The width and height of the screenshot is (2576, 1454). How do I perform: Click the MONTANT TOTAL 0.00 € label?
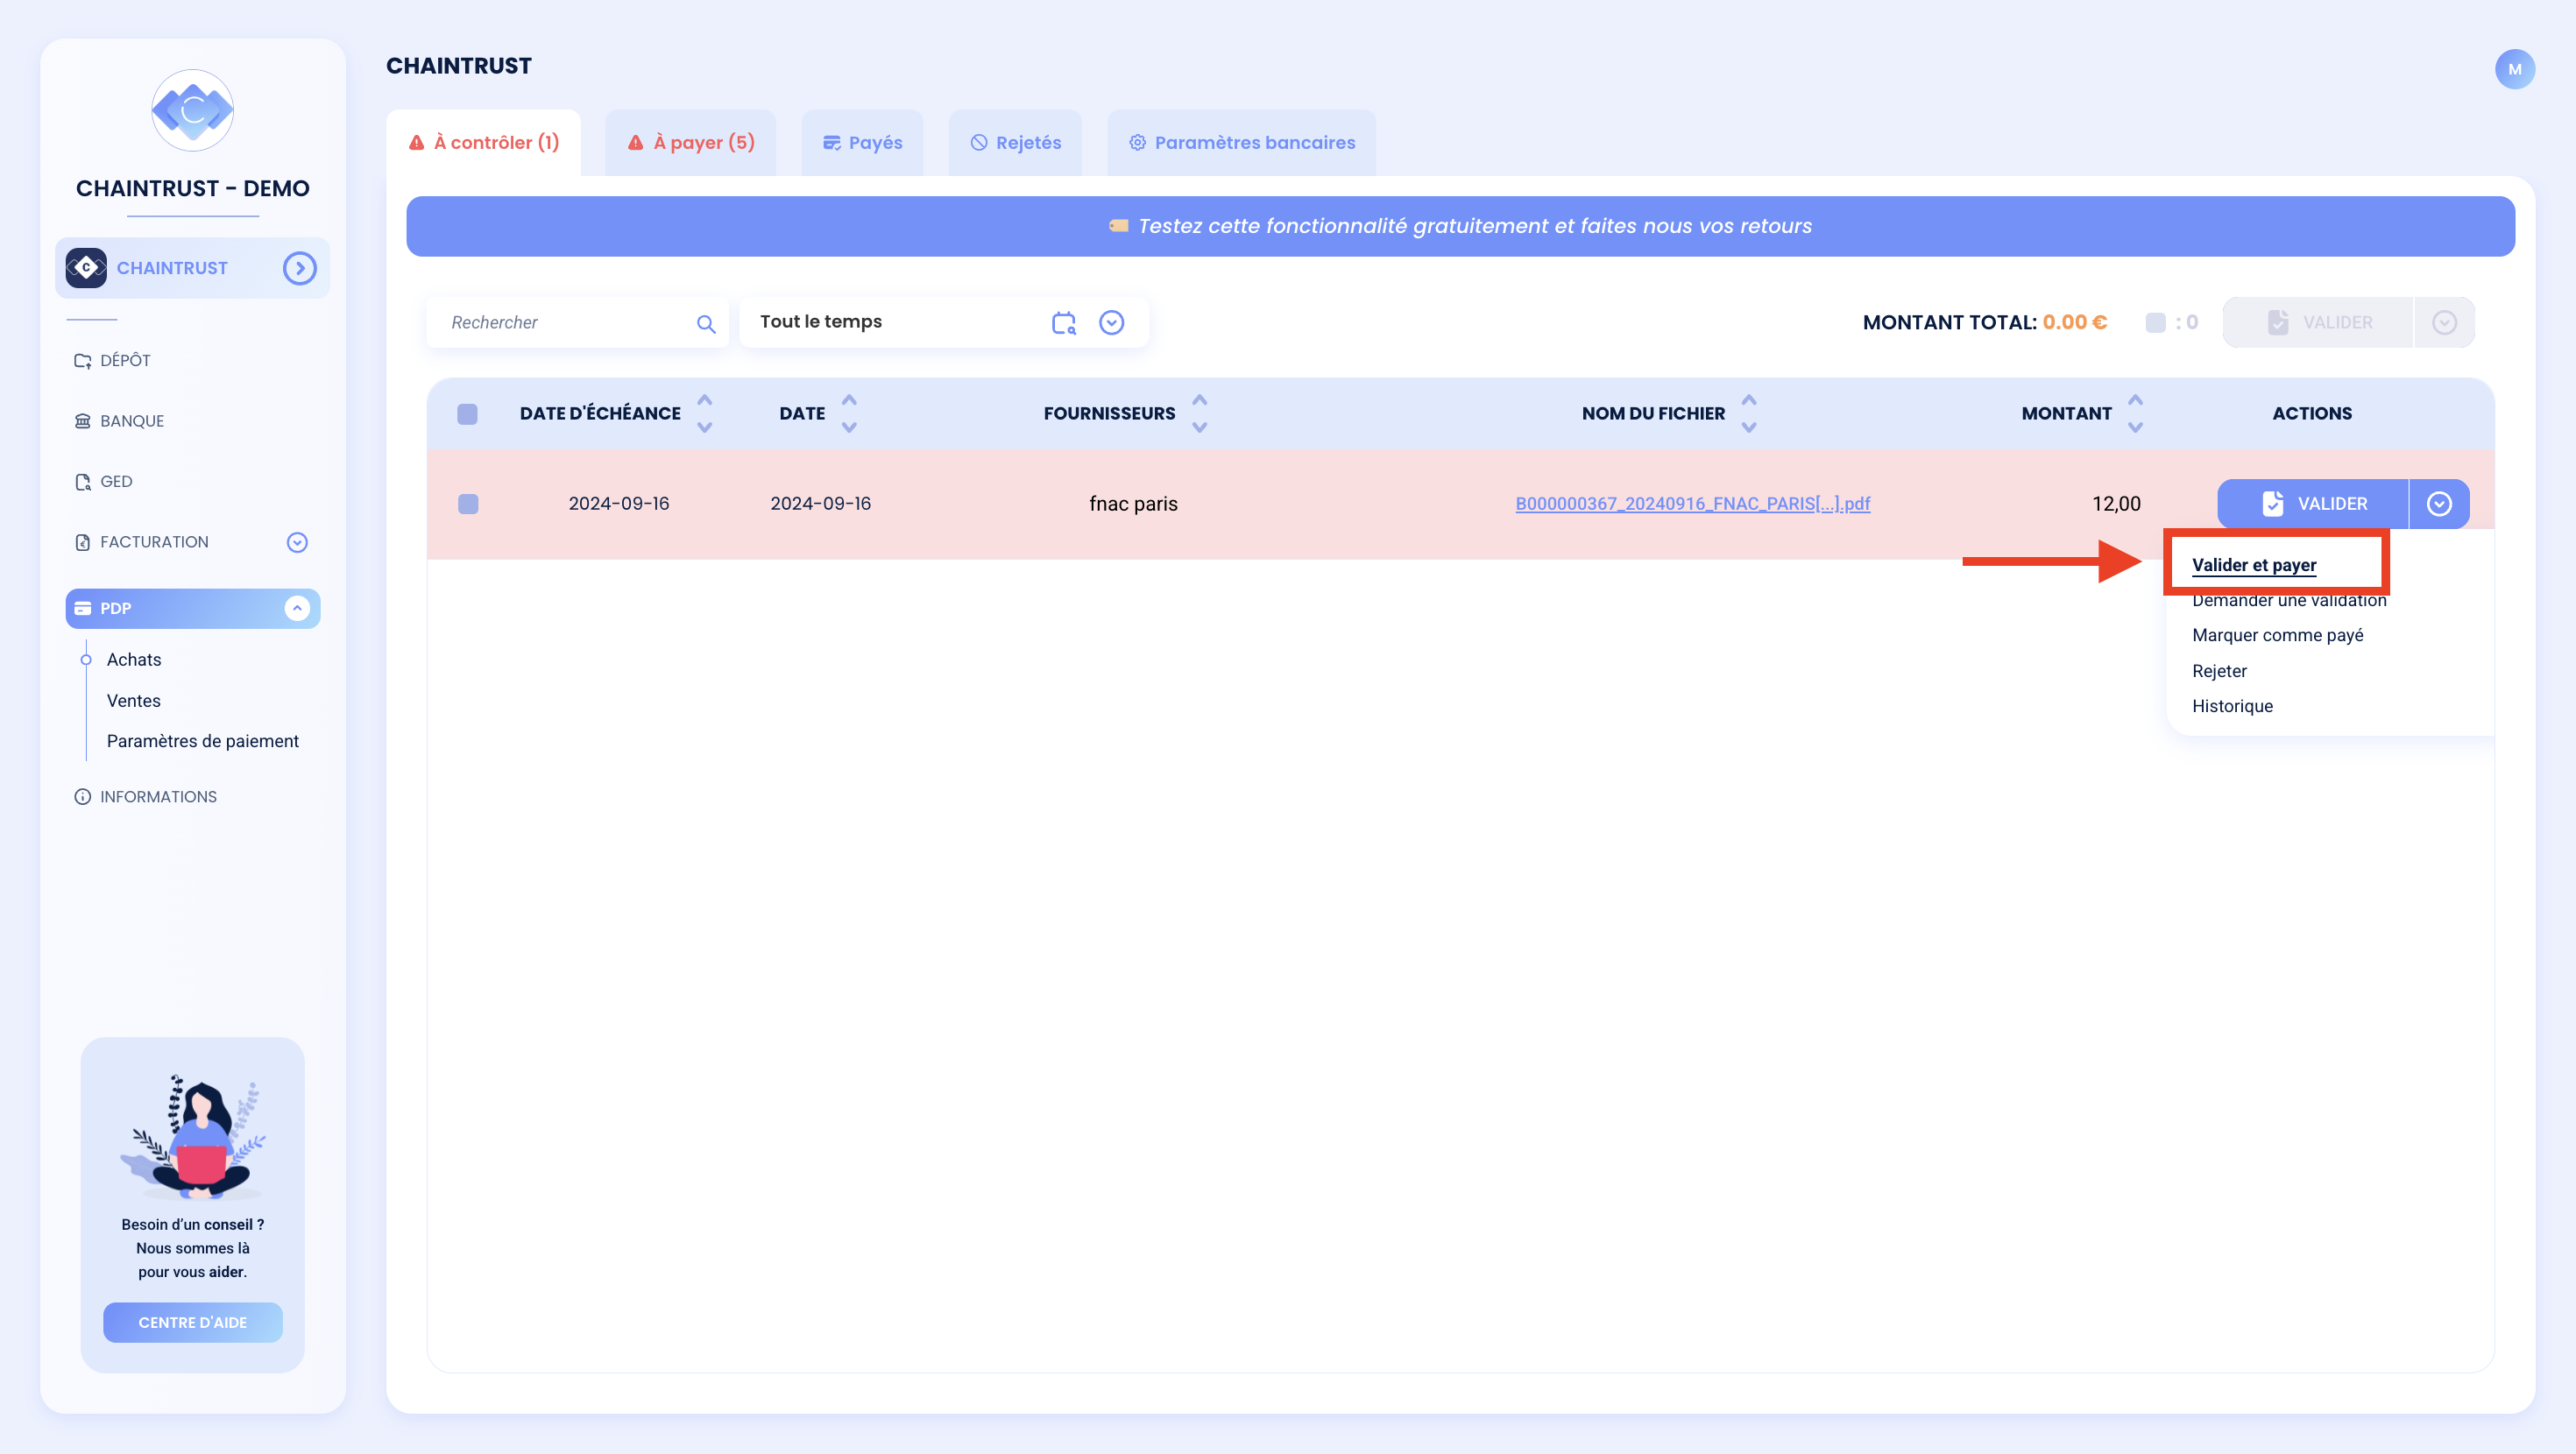[1984, 322]
